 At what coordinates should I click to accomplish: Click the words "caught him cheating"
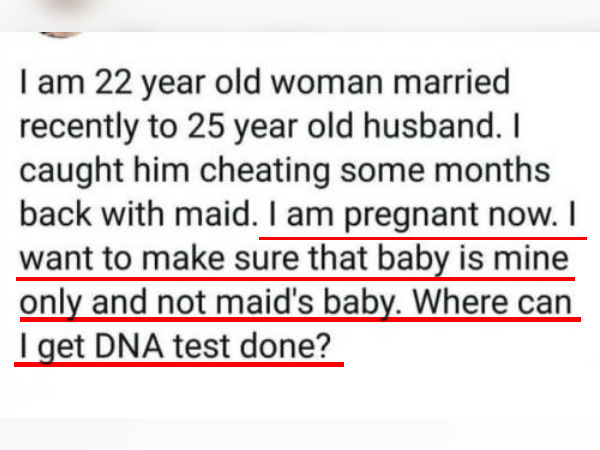(162, 170)
